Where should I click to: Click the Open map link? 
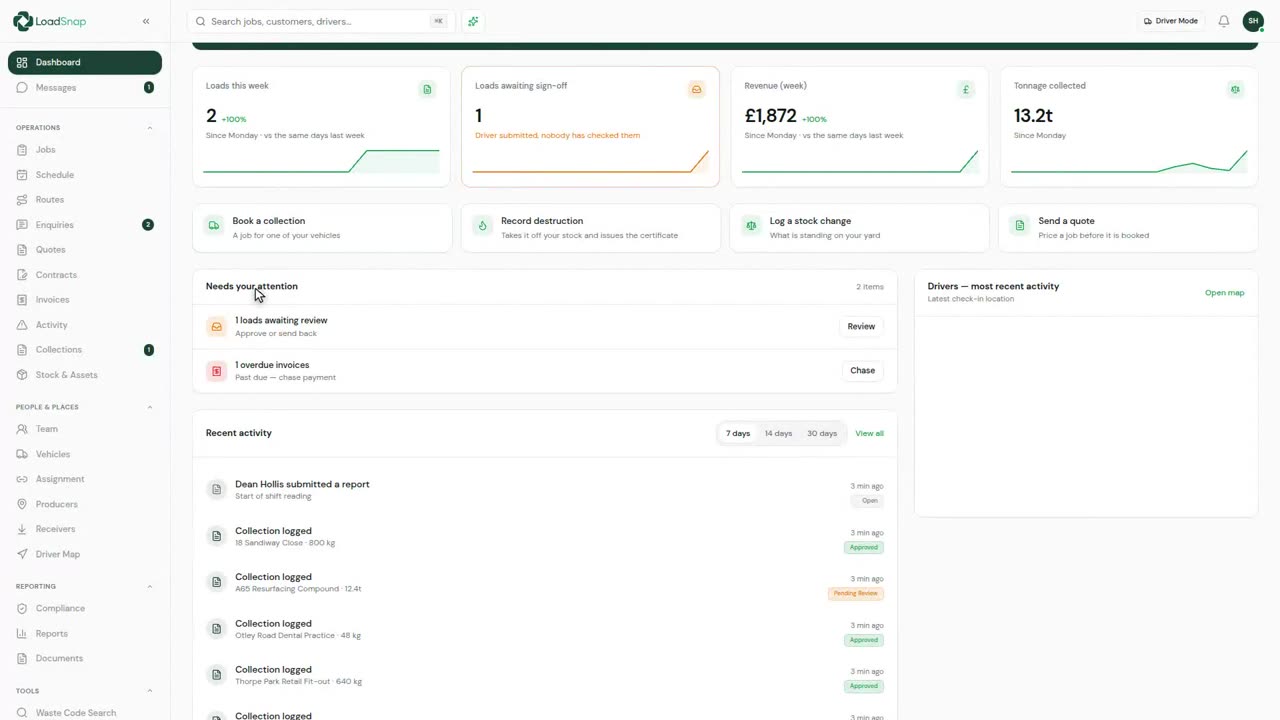[x=1224, y=293]
